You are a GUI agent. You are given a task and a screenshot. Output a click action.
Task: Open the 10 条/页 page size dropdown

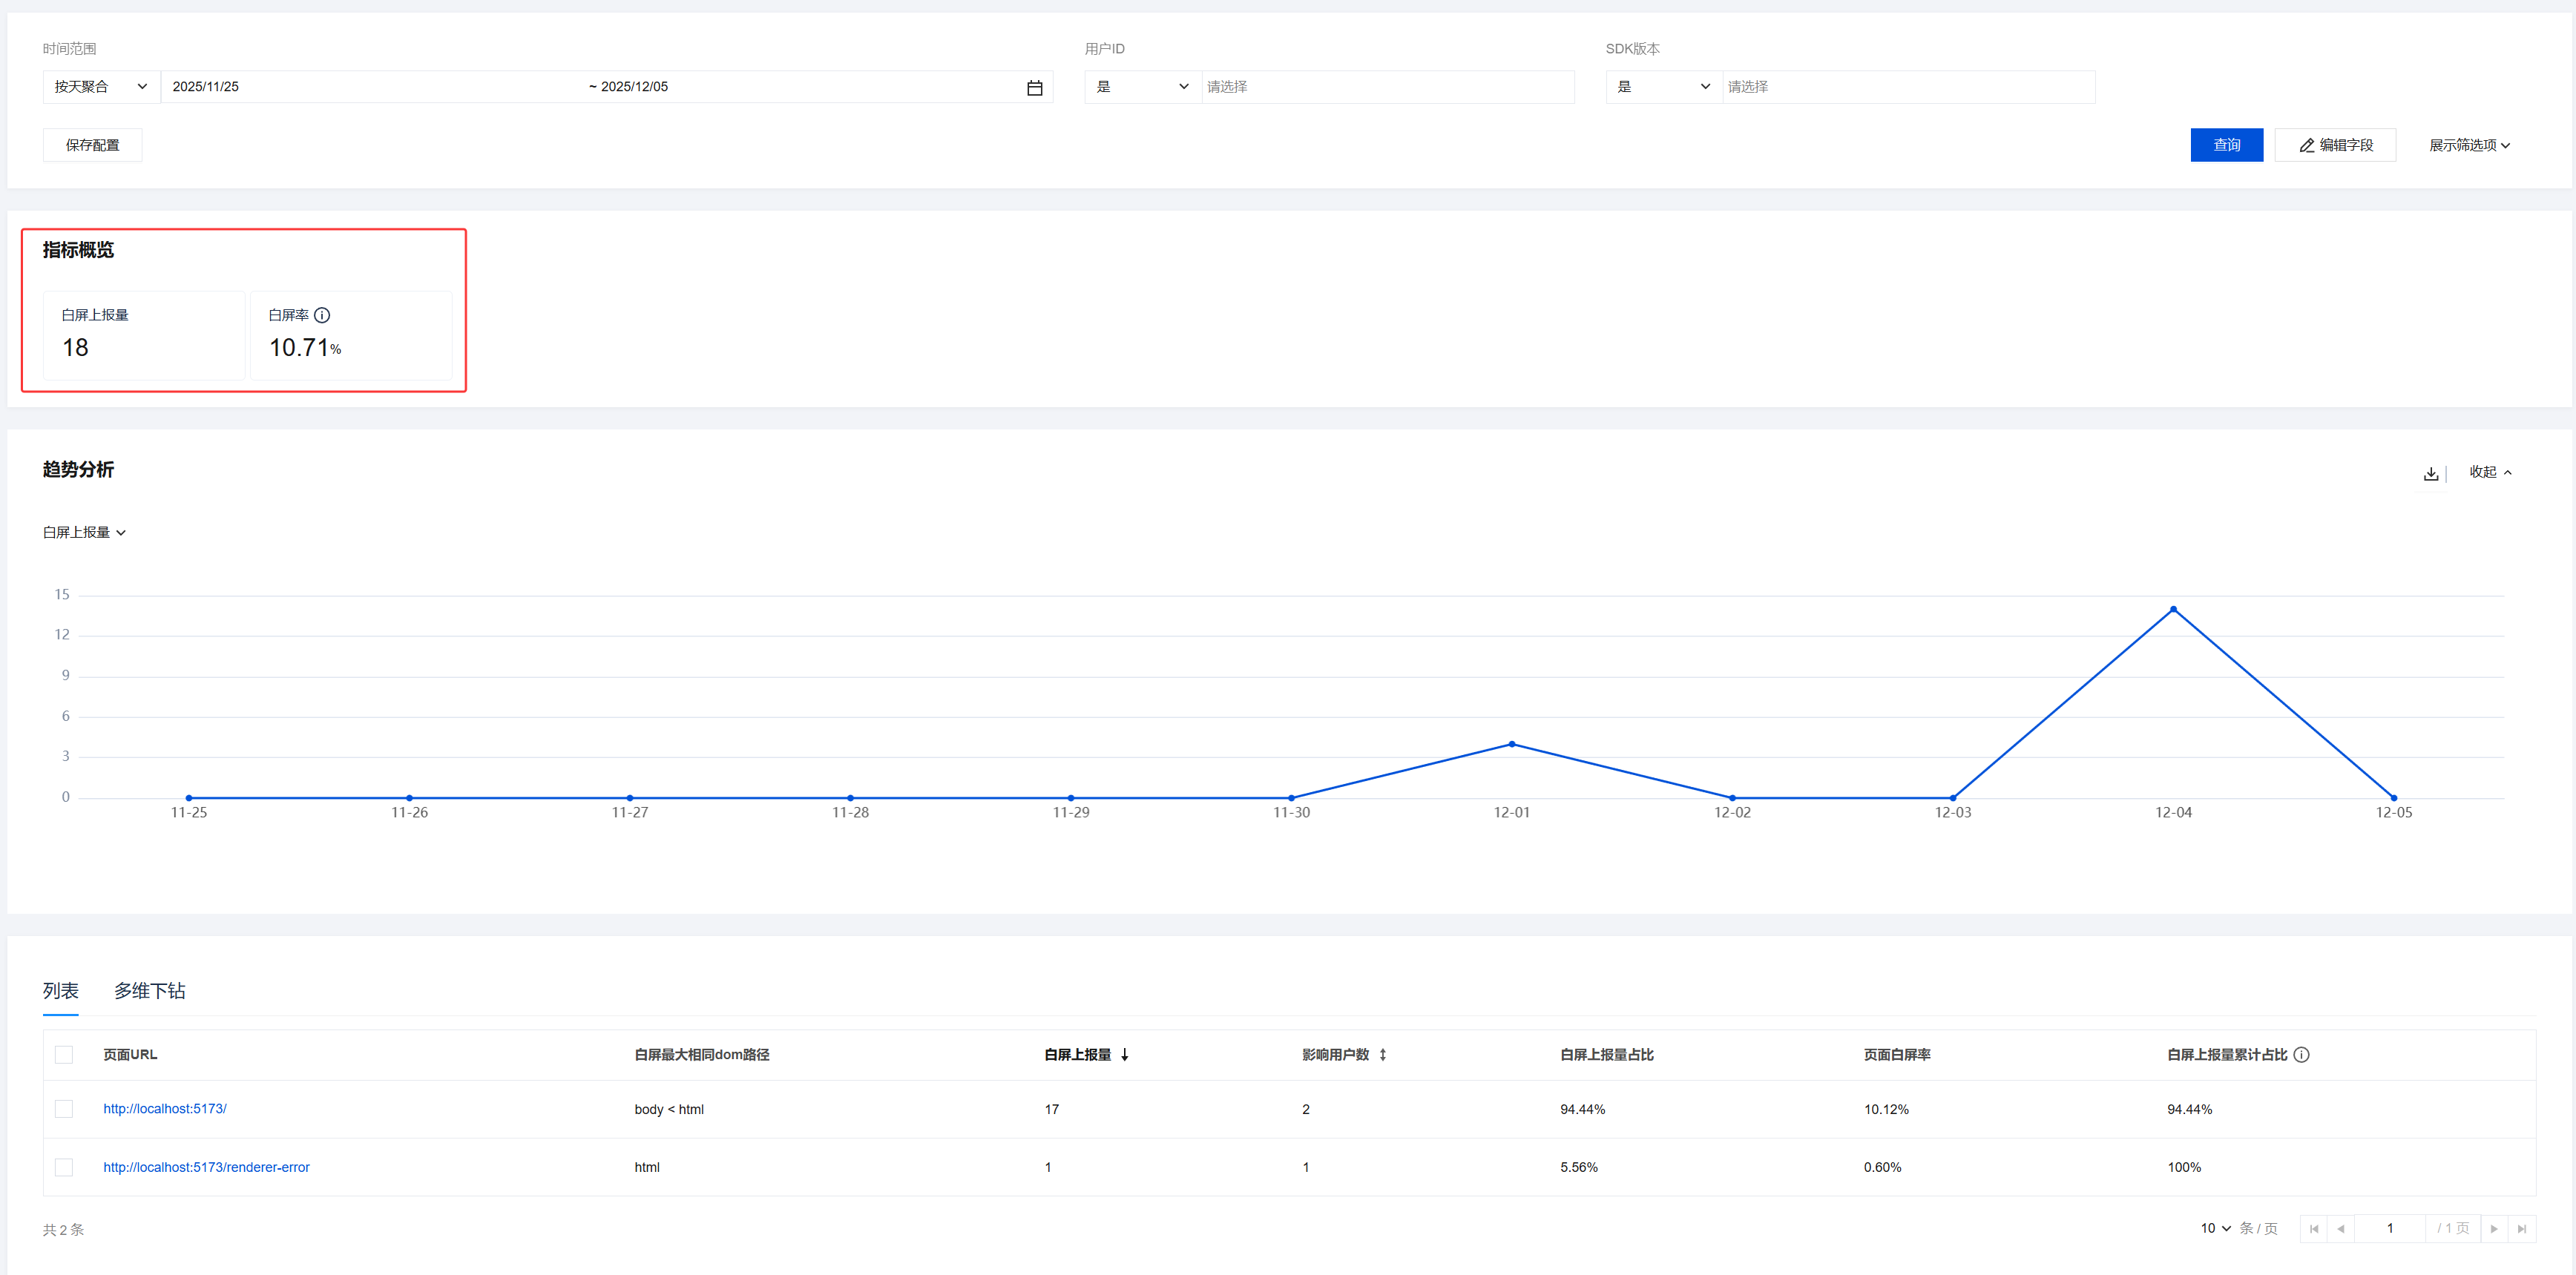(x=2215, y=1228)
